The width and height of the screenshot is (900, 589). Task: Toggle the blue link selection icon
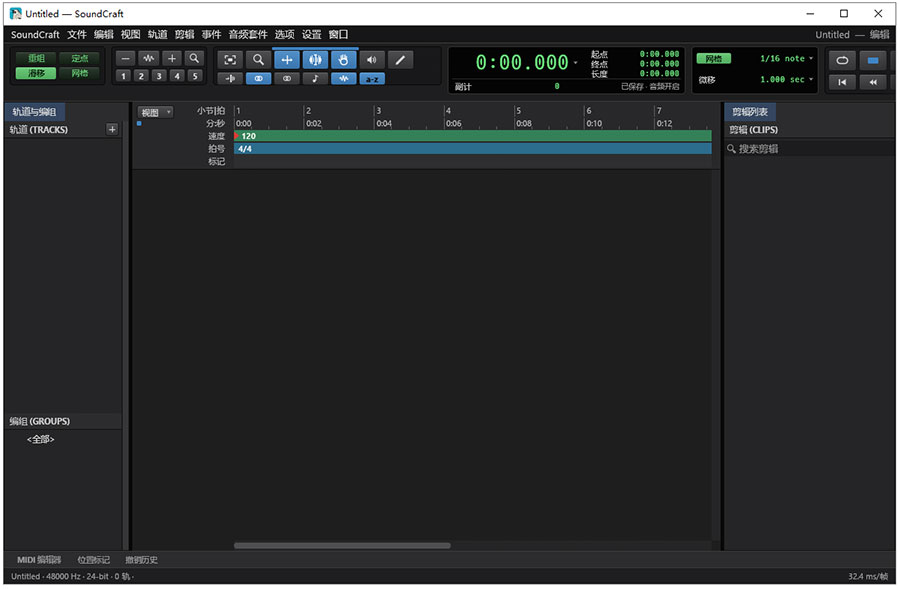[258, 79]
